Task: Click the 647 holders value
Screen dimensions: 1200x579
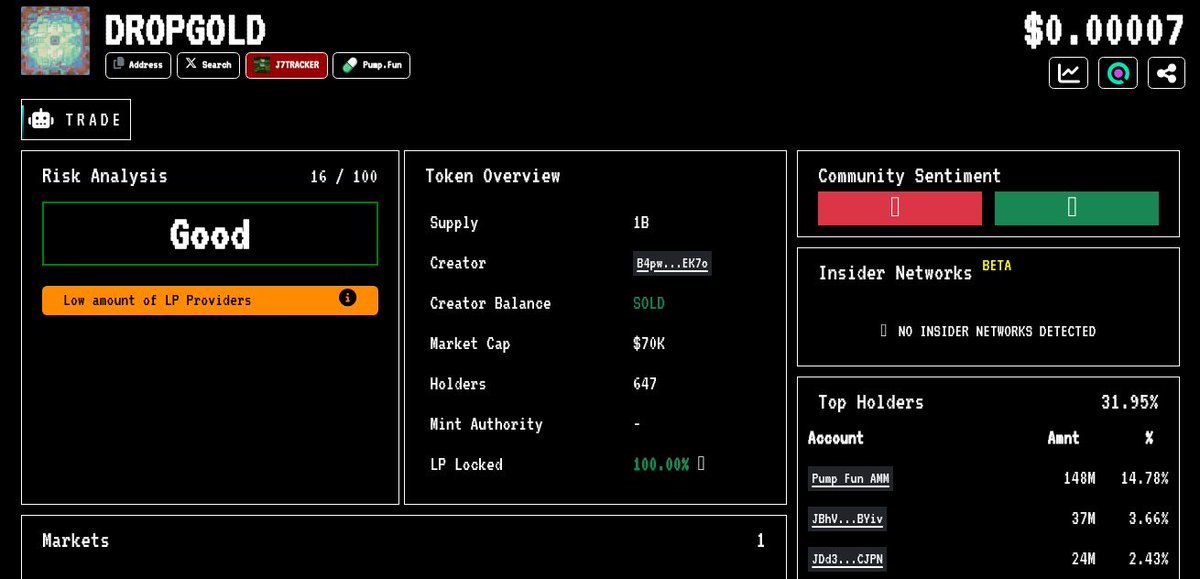Action: 645,384
